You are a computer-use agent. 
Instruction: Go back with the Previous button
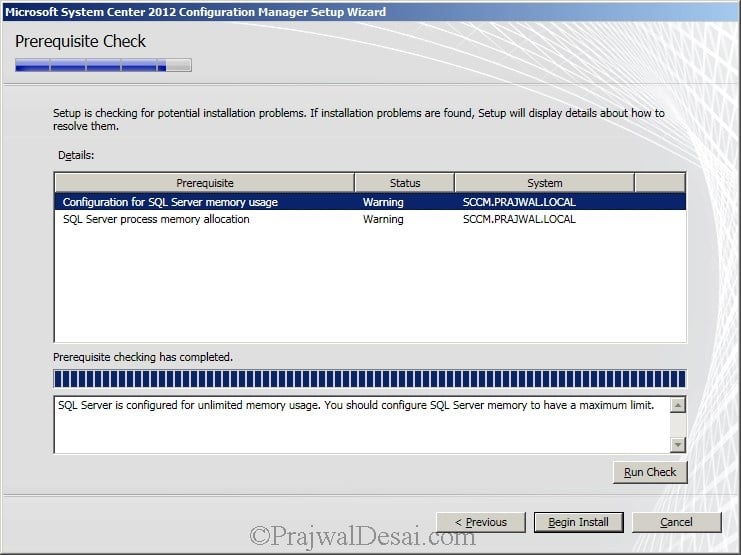(x=481, y=522)
